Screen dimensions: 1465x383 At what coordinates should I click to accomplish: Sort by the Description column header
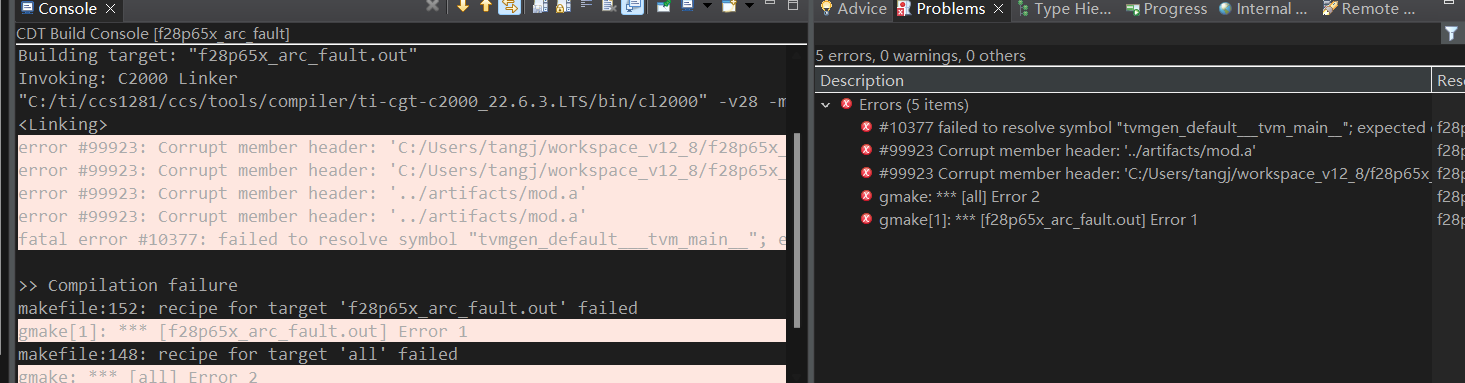tap(1124, 80)
